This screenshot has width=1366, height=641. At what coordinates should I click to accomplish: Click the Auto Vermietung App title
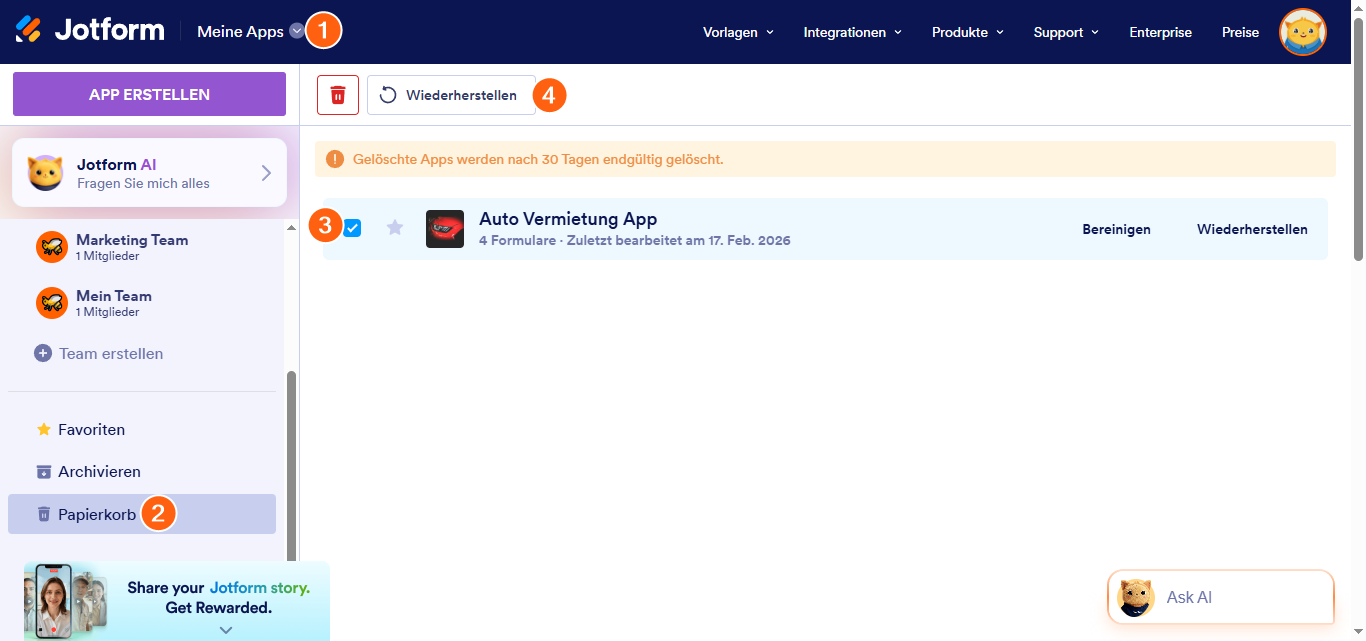(x=568, y=219)
